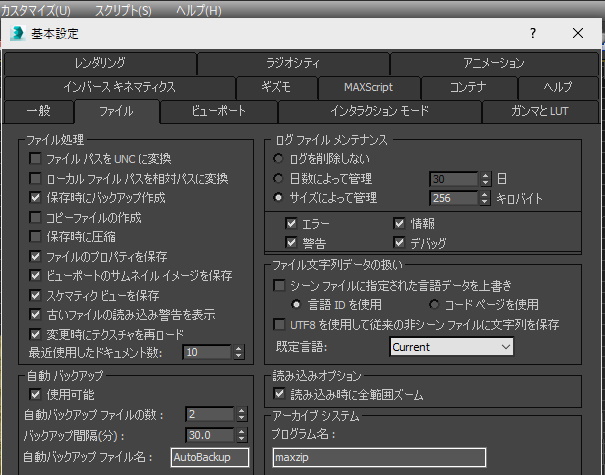The height and width of the screenshot is (475, 605).
Task: Enable コピーファイルの作成 checkbox
Action: 35,218
